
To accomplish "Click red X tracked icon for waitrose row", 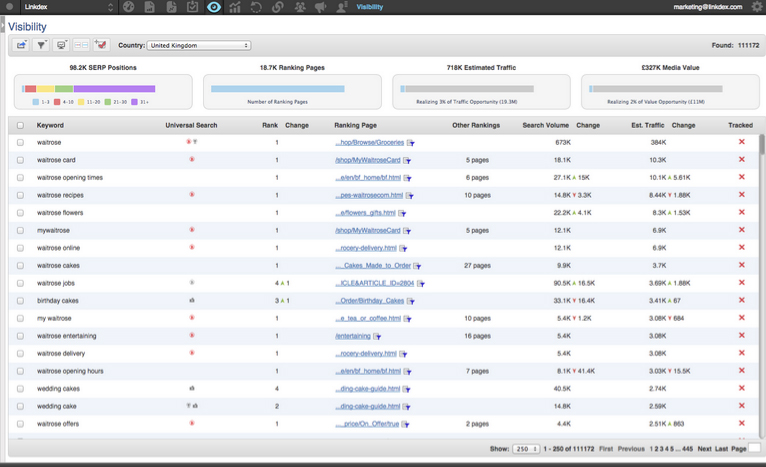I will pos(742,142).
